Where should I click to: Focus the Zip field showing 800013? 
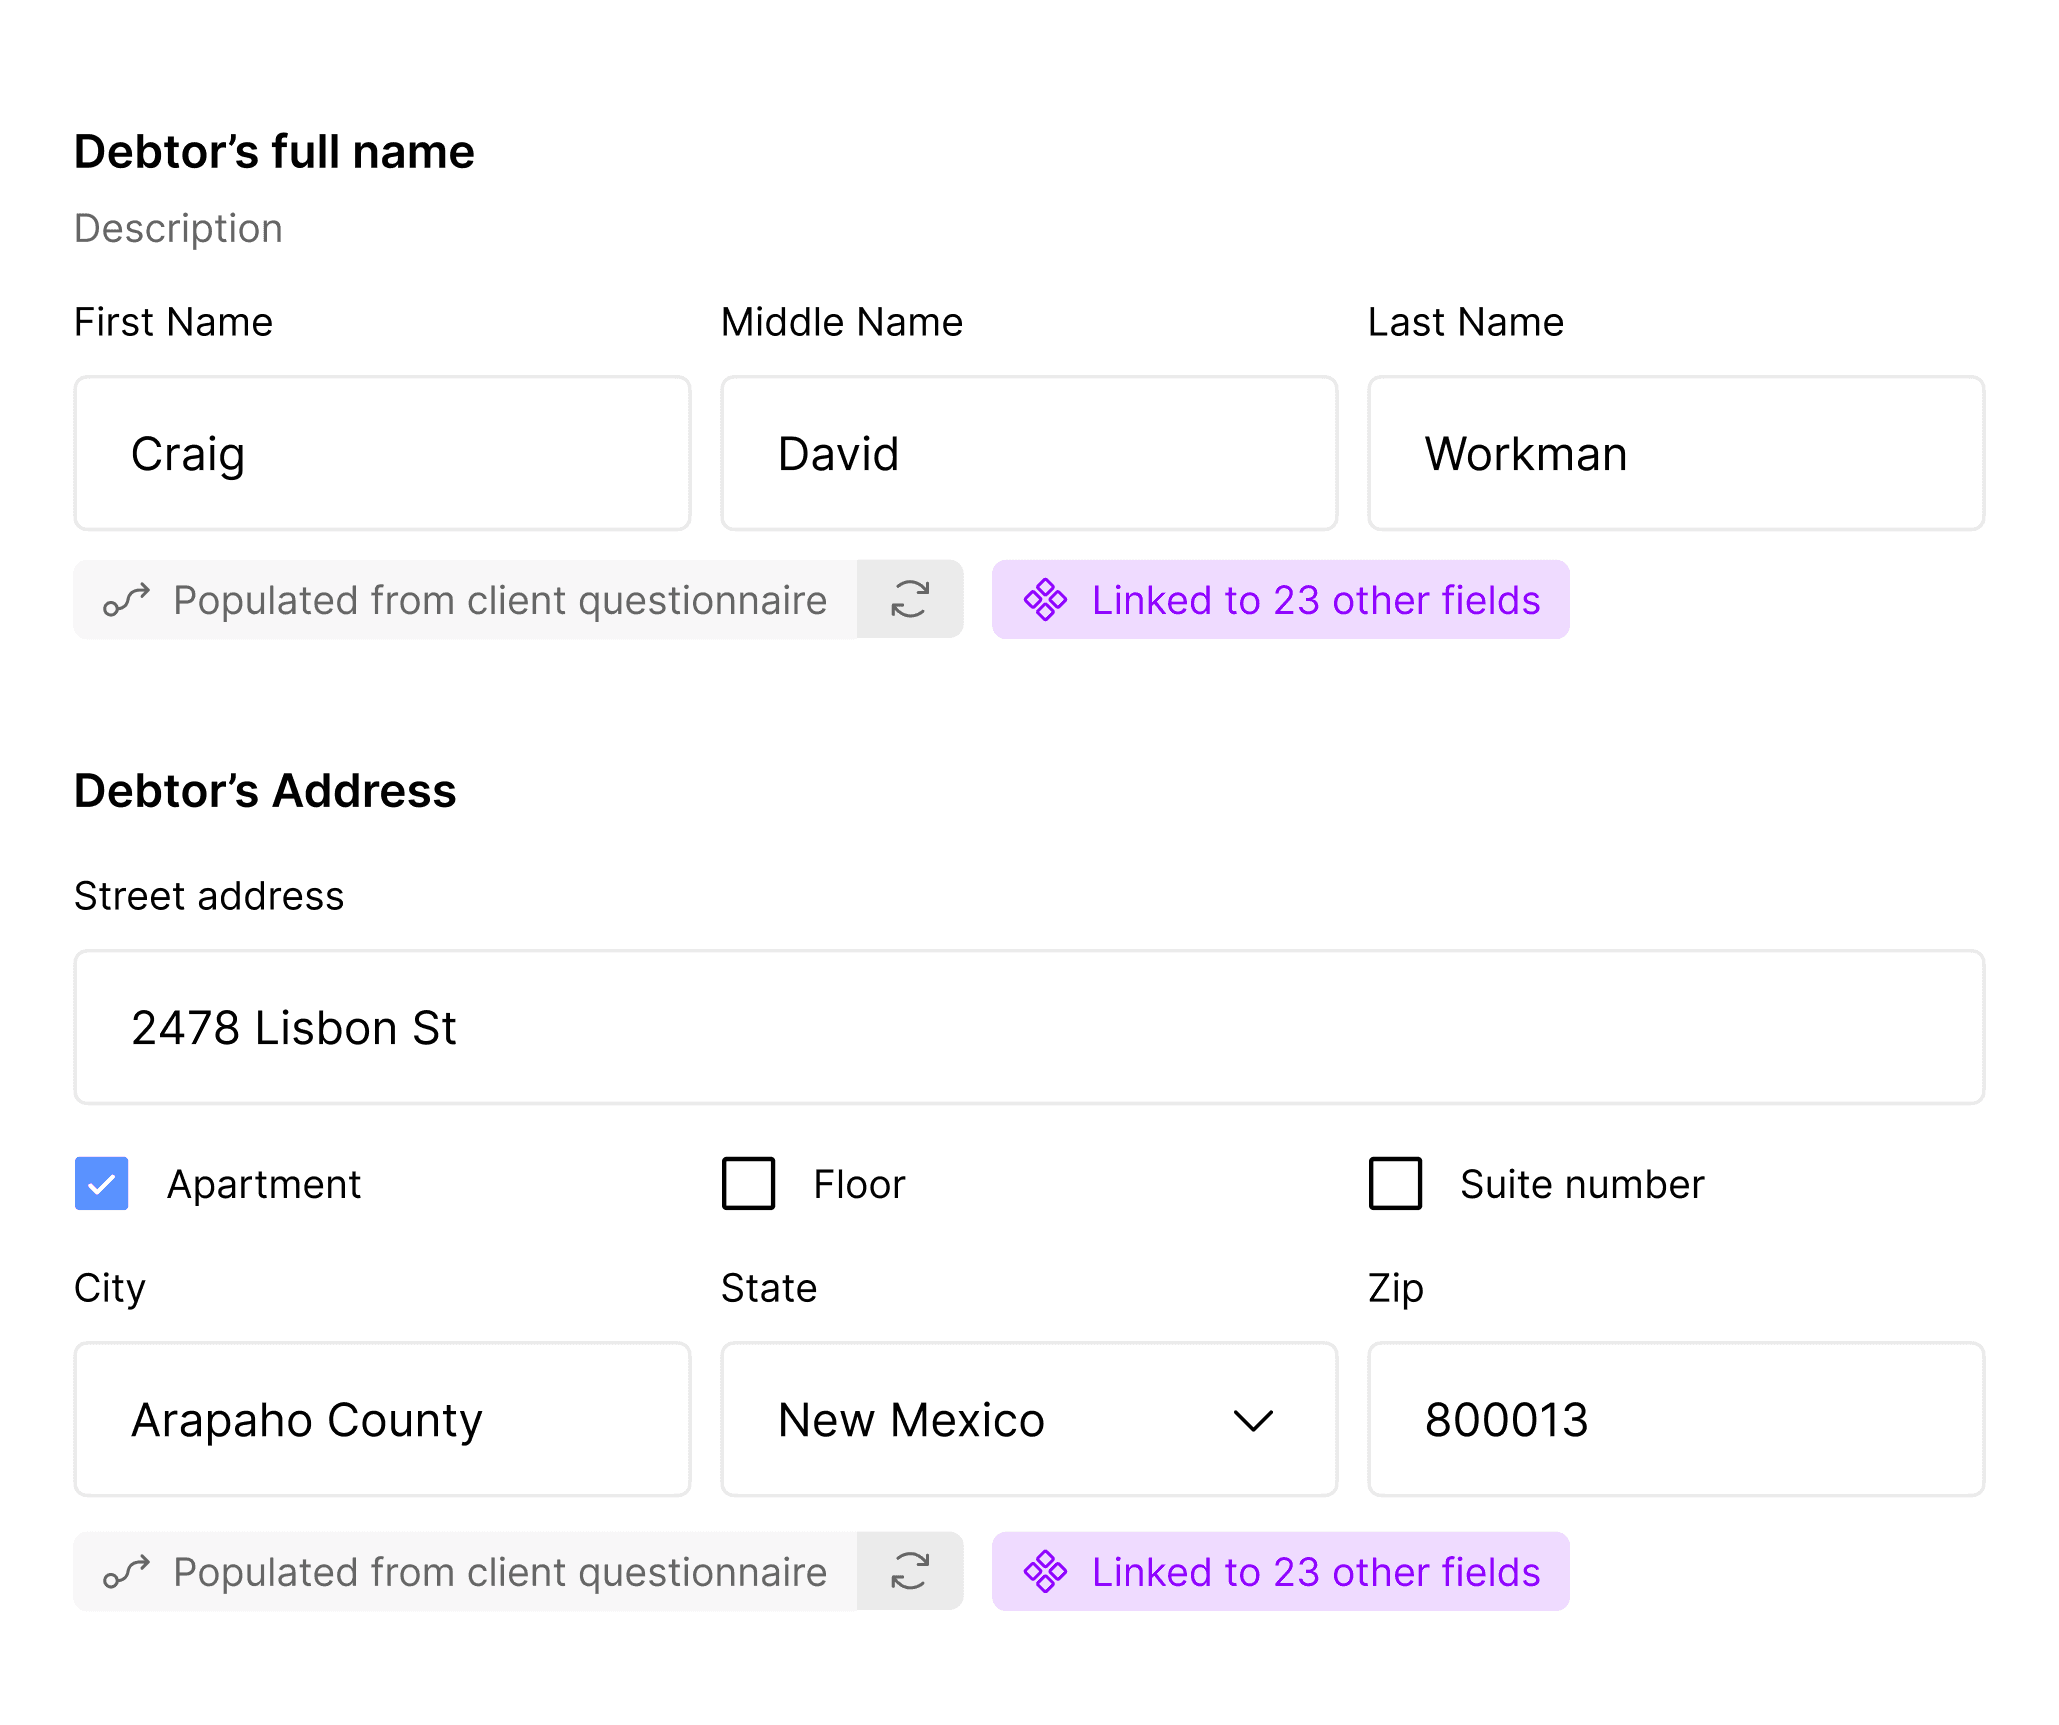pyautogui.click(x=1675, y=1419)
